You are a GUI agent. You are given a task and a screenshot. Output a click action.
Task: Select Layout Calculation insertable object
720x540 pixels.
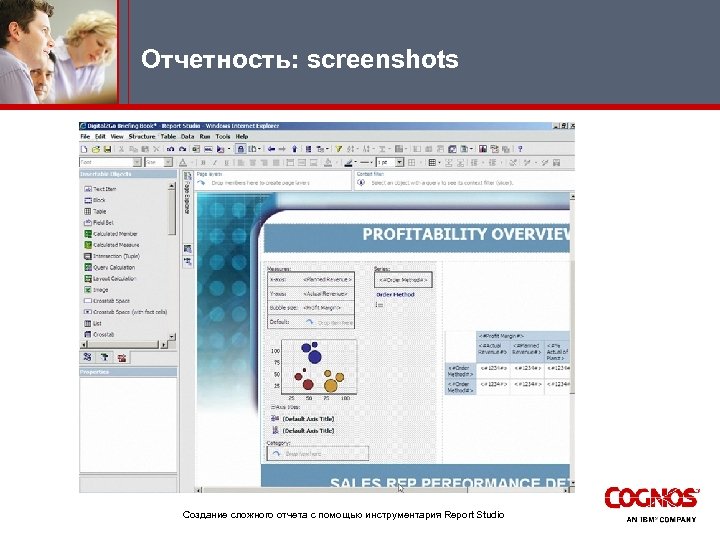(x=110, y=279)
